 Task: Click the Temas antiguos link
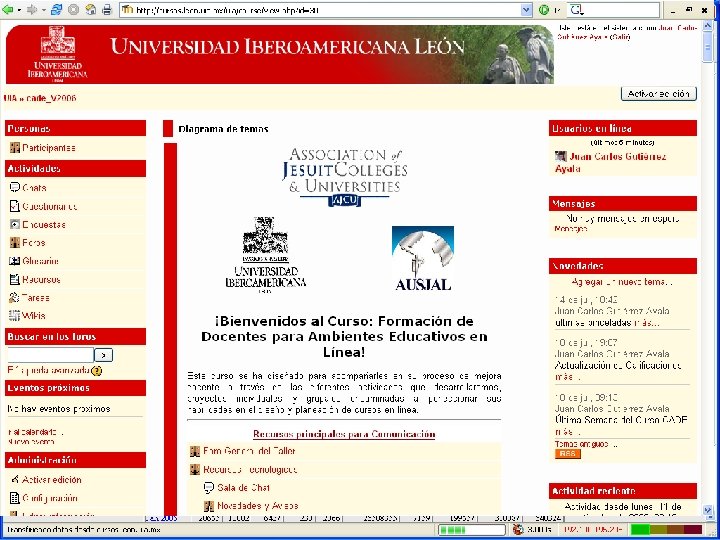(586, 444)
